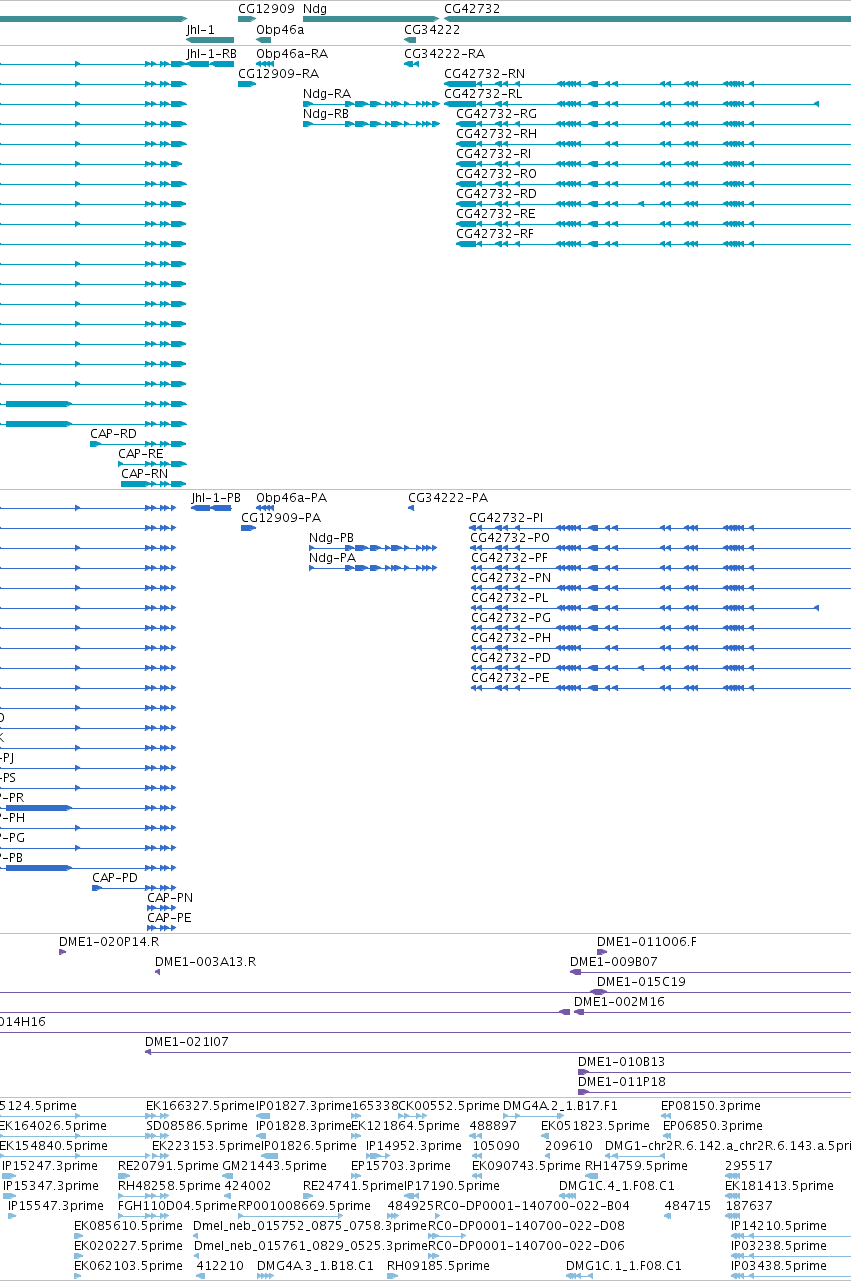Select protein CG42732-PG
The image size is (851, 1281).
[510, 618]
